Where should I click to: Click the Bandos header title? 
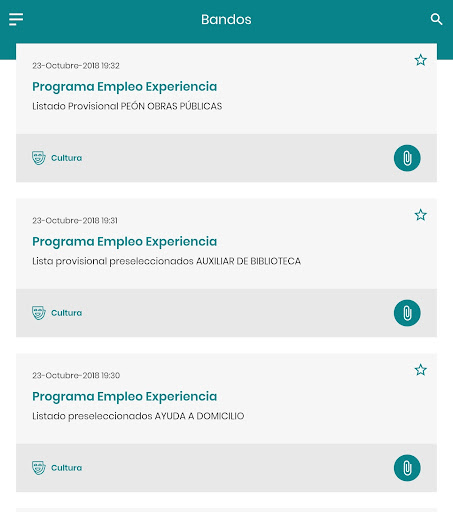226,19
